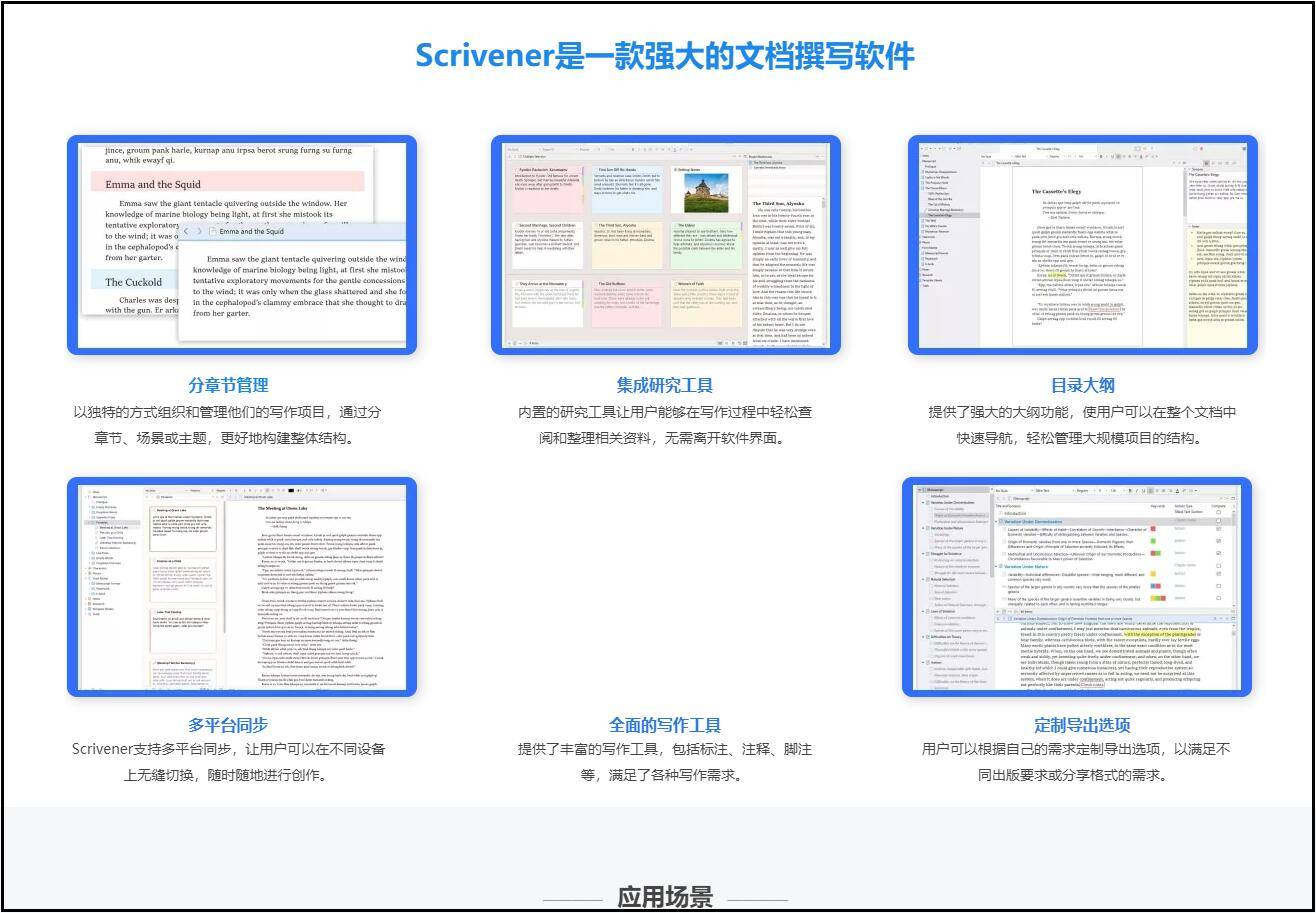Tick the topmost Complete checkbox in the outliner column
Viewport: 1316px width, 913px height.
coord(1218,512)
